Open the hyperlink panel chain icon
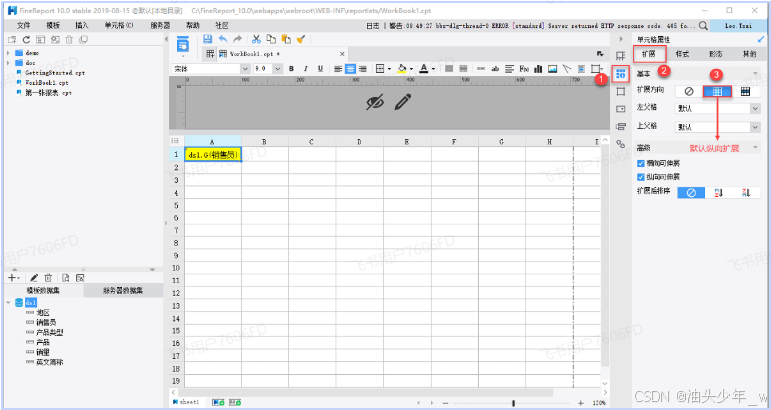771x410 pixels. point(621,144)
